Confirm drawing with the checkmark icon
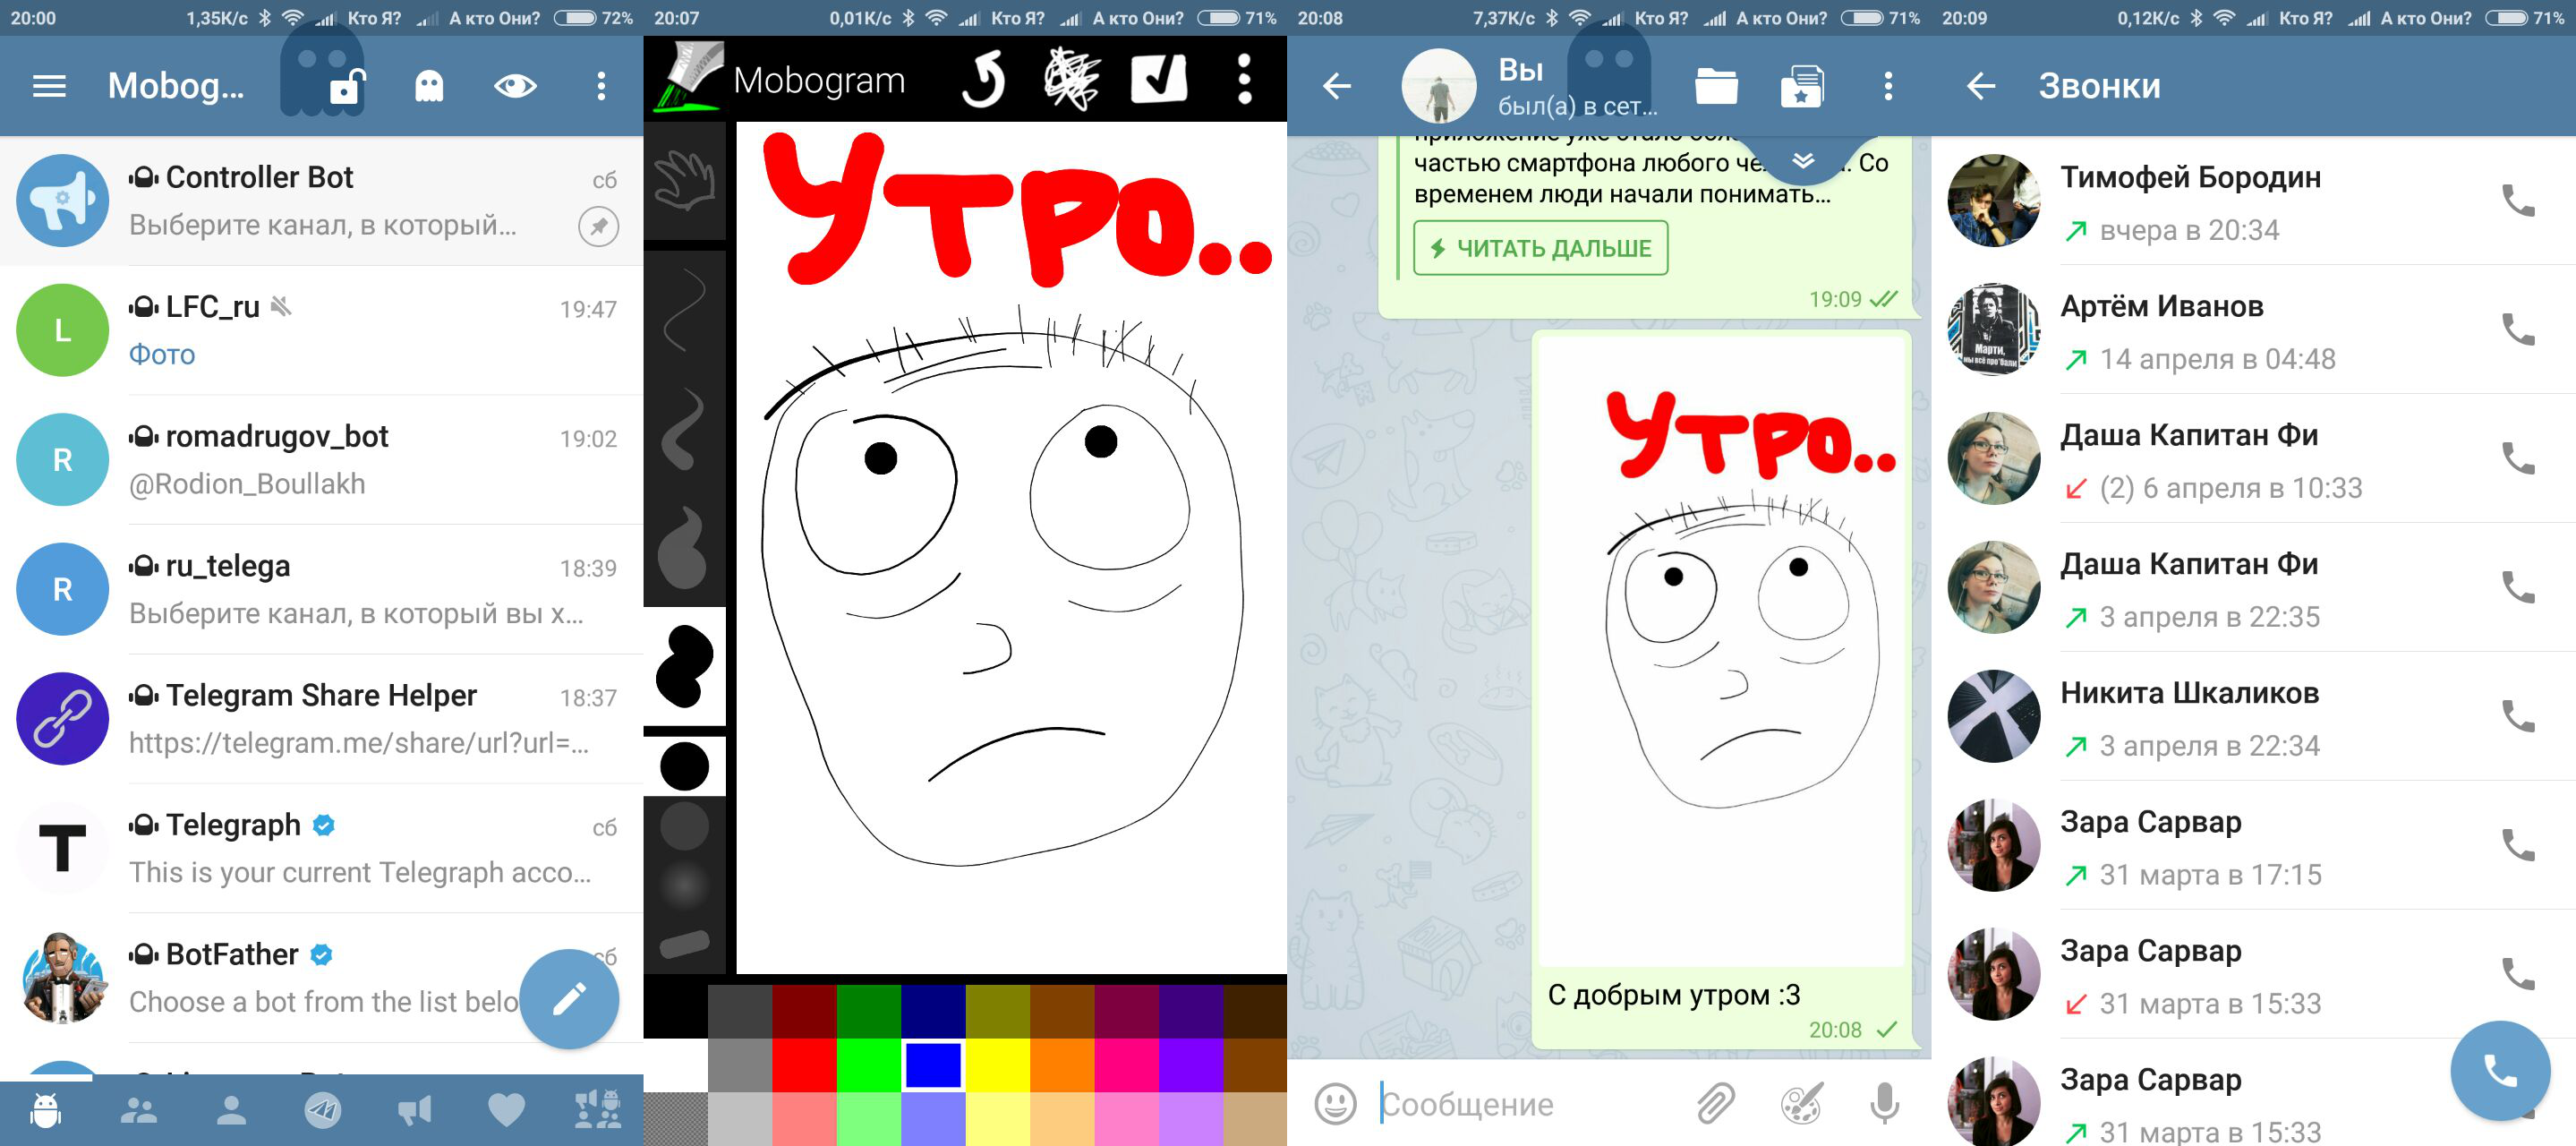2576x1146 pixels. pyautogui.click(x=1158, y=80)
